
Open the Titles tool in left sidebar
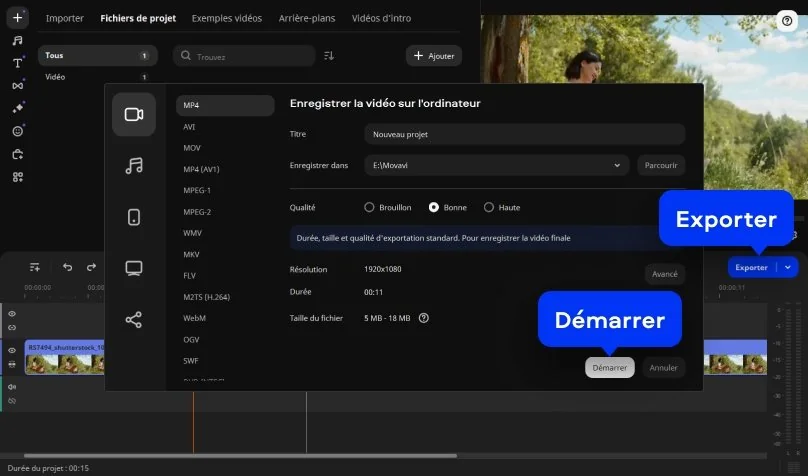tap(18, 62)
